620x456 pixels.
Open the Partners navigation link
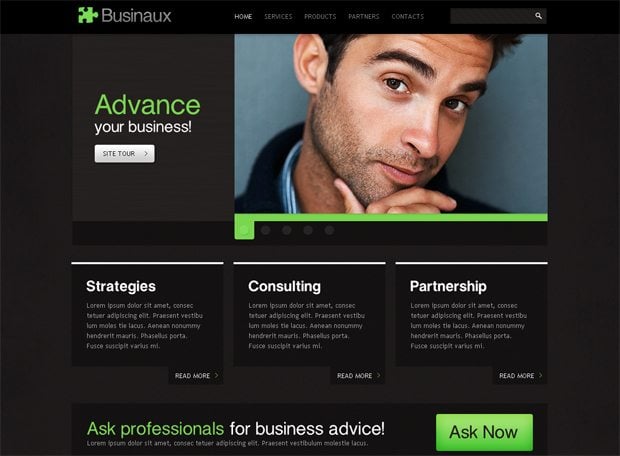[x=364, y=17]
